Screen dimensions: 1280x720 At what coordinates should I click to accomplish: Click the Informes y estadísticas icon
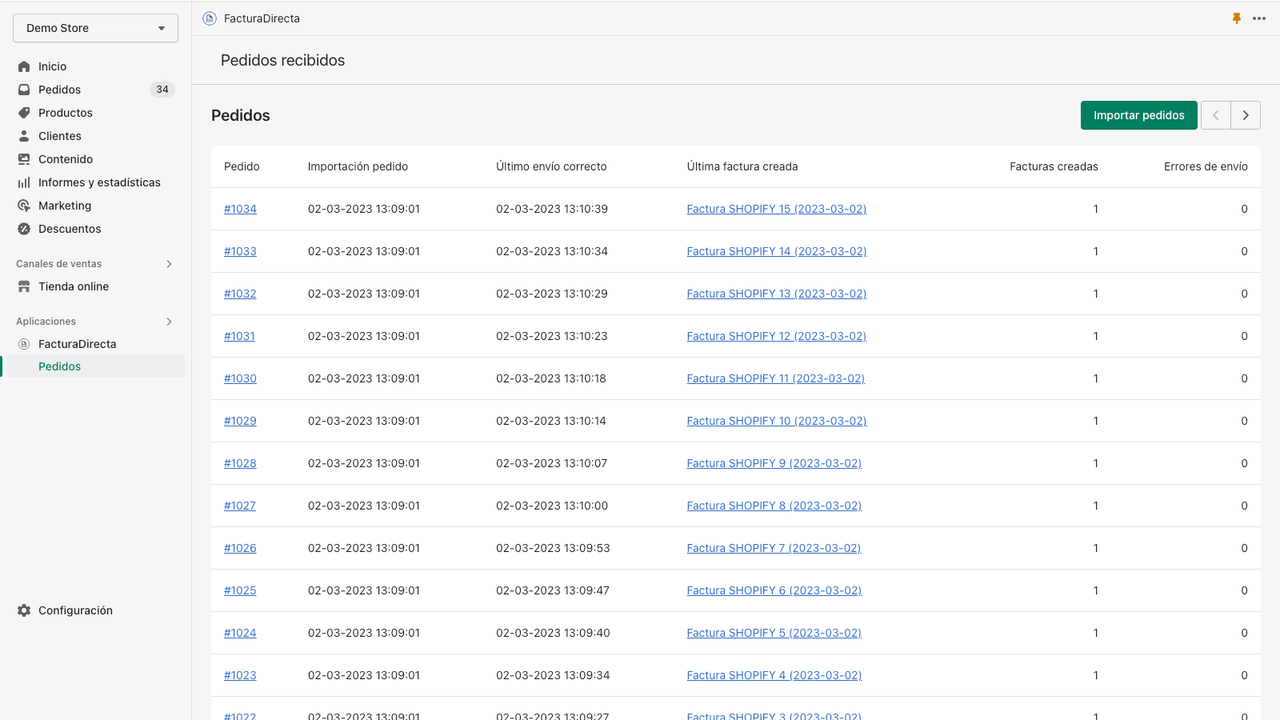tap(24, 182)
